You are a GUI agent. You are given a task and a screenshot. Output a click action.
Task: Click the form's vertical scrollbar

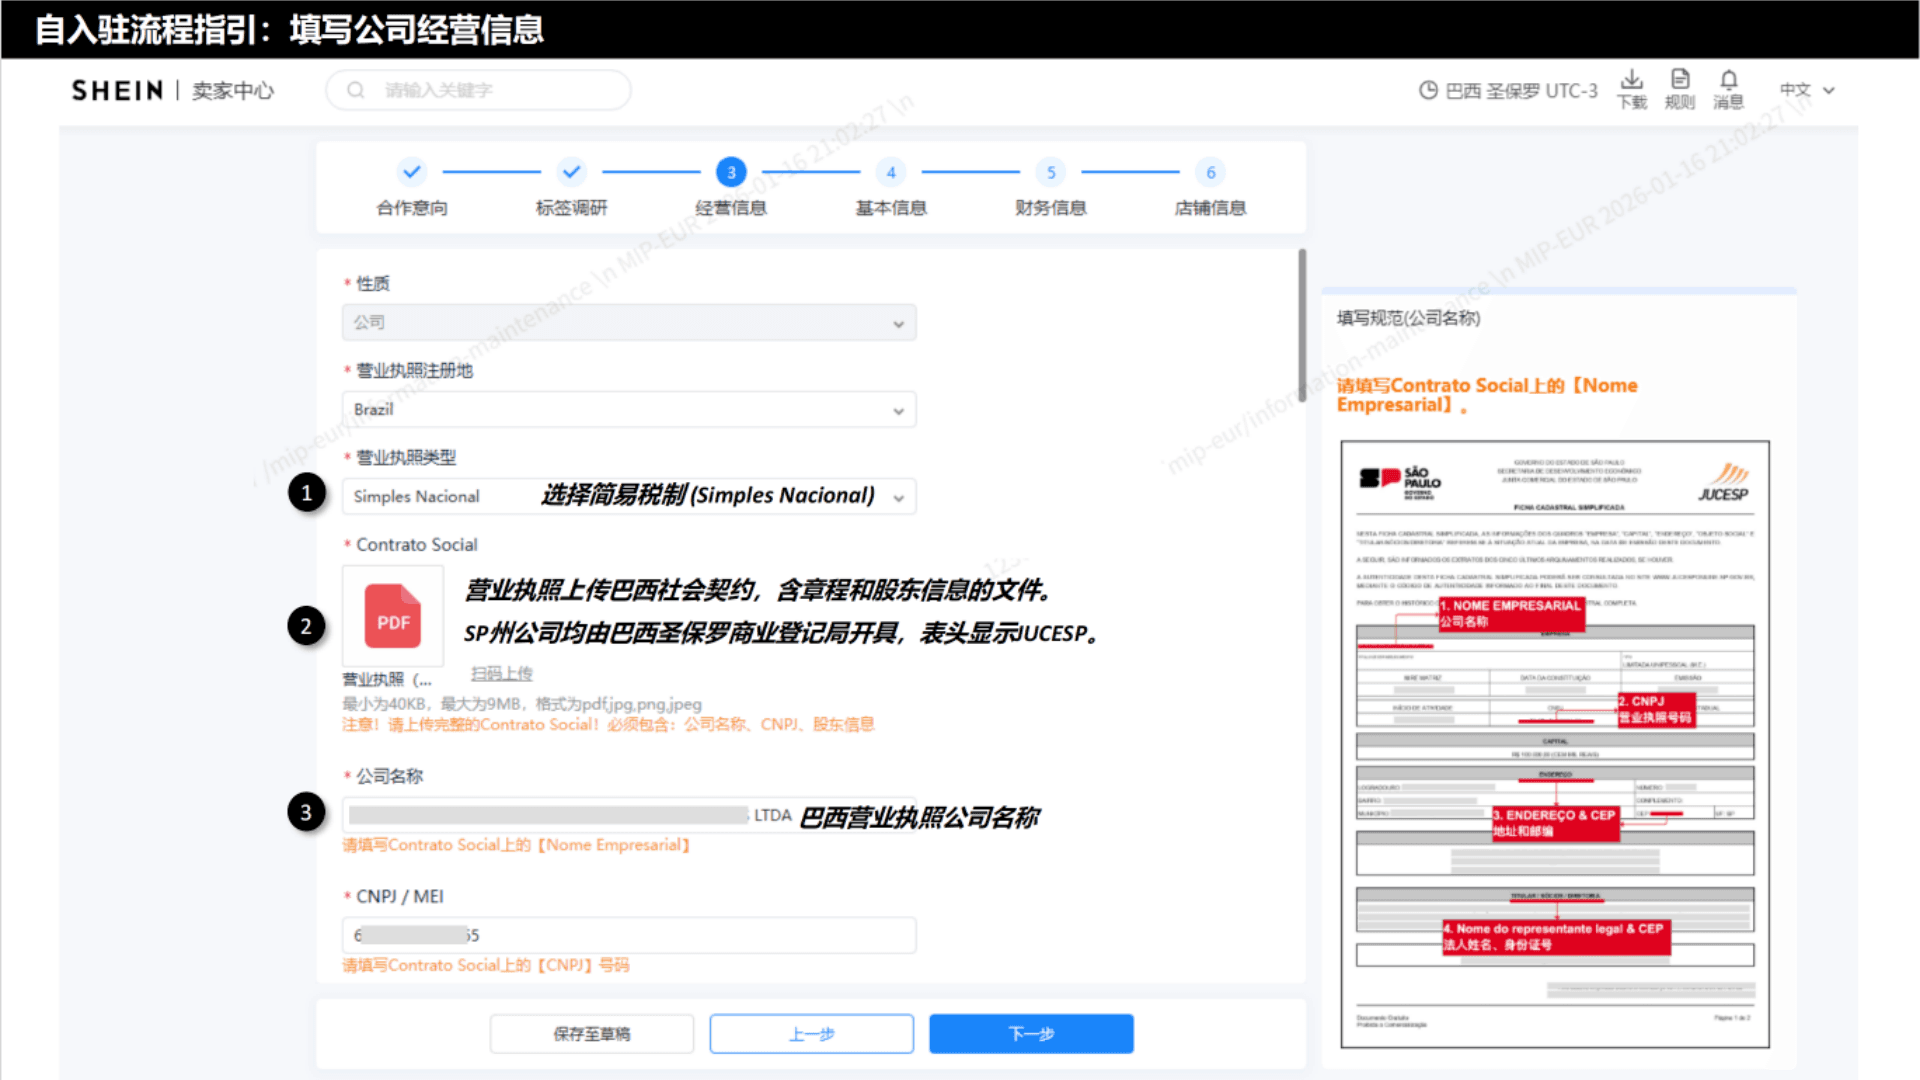[x=1302, y=325]
